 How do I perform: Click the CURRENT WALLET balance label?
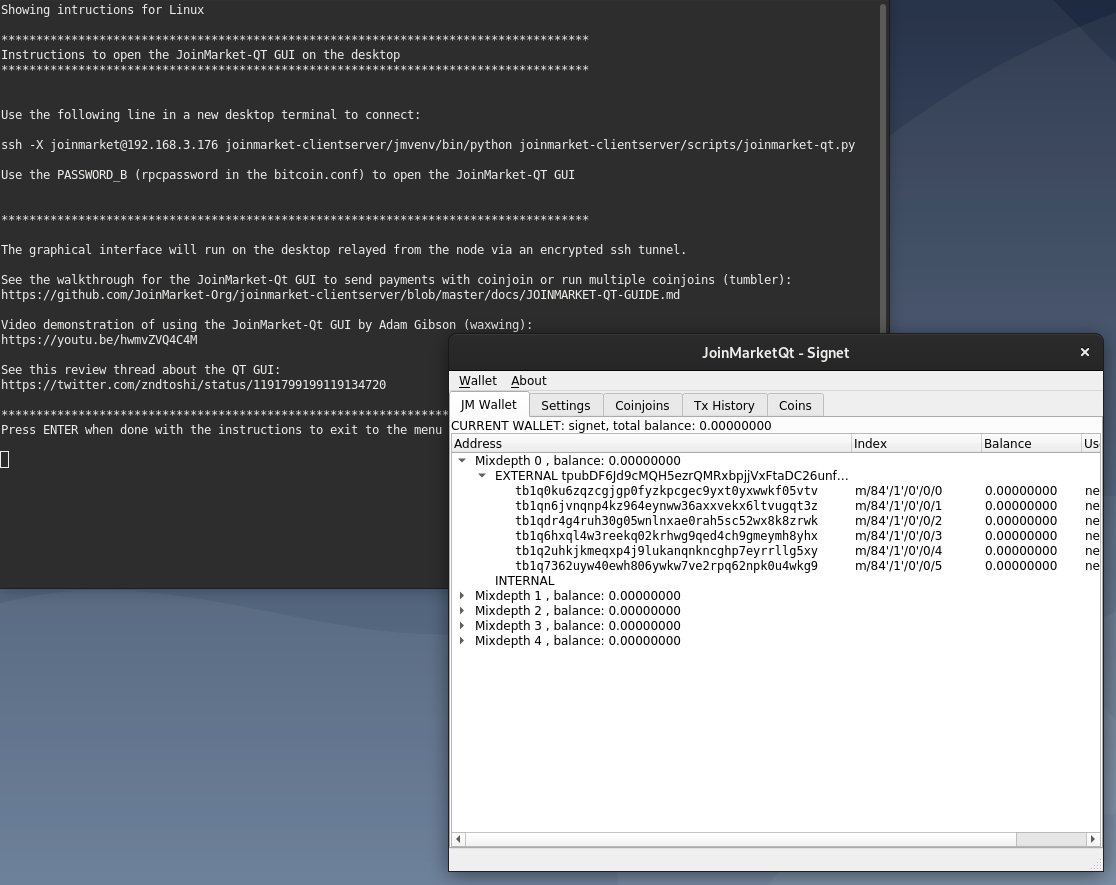coord(611,426)
